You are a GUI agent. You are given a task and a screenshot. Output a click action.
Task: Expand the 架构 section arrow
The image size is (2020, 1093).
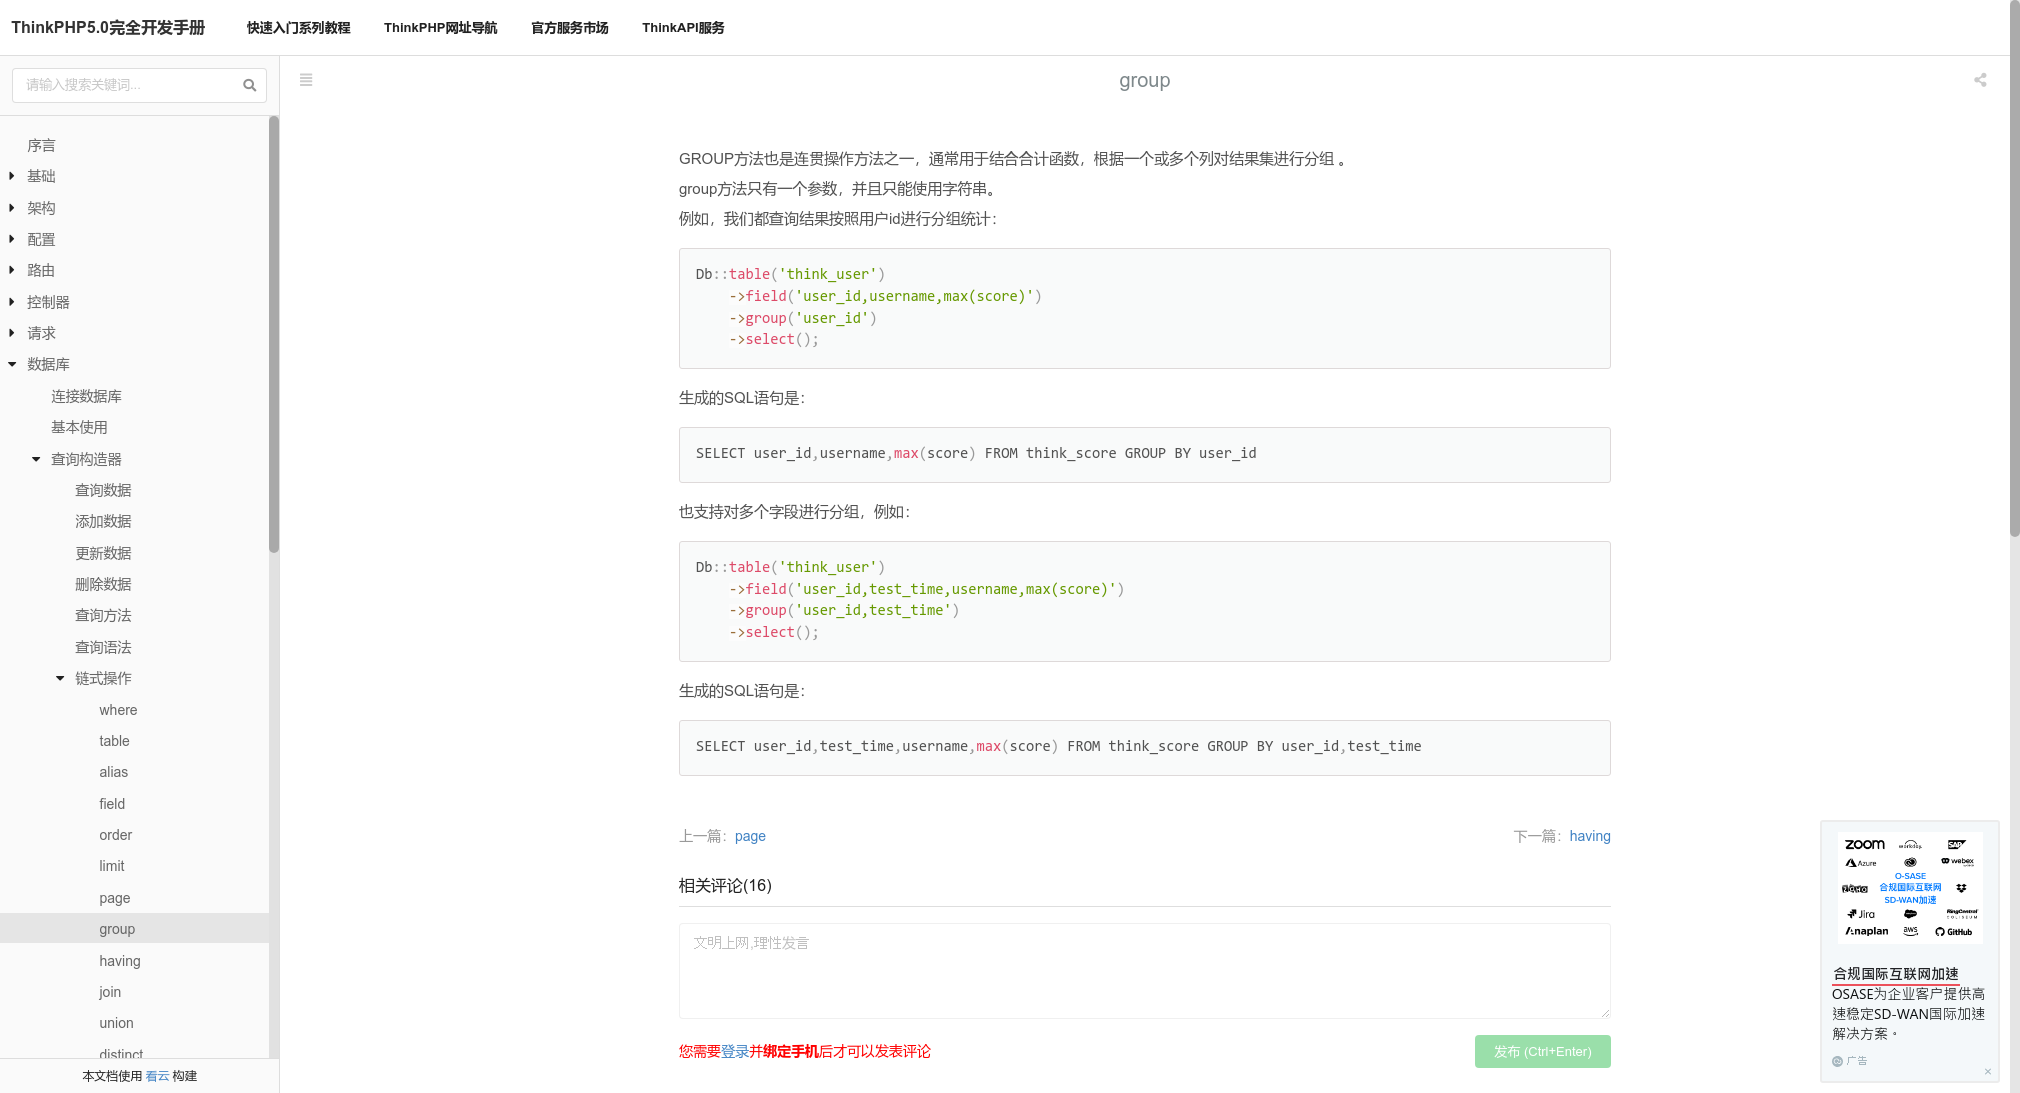[x=12, y=208]
